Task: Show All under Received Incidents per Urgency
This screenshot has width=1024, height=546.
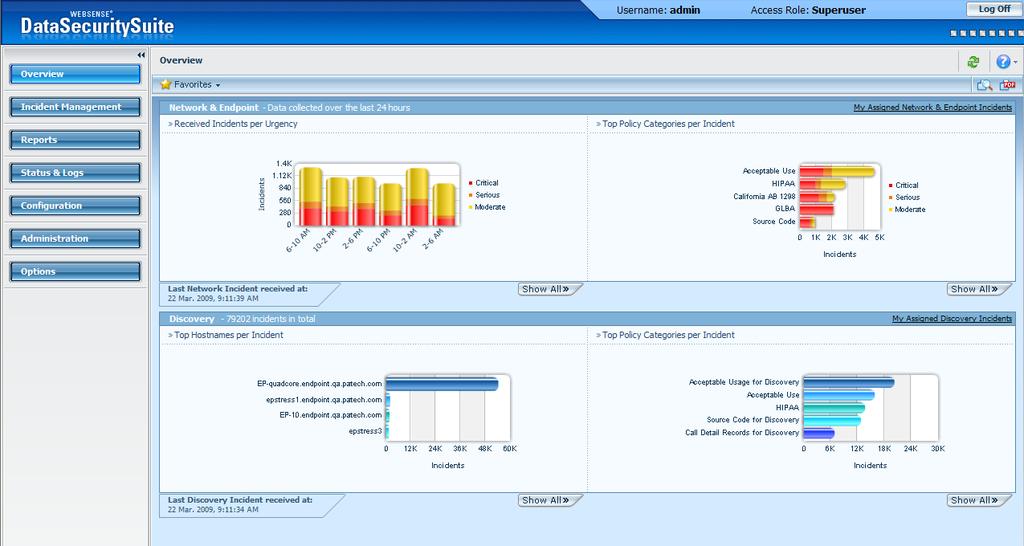Action: click(549, 289)
